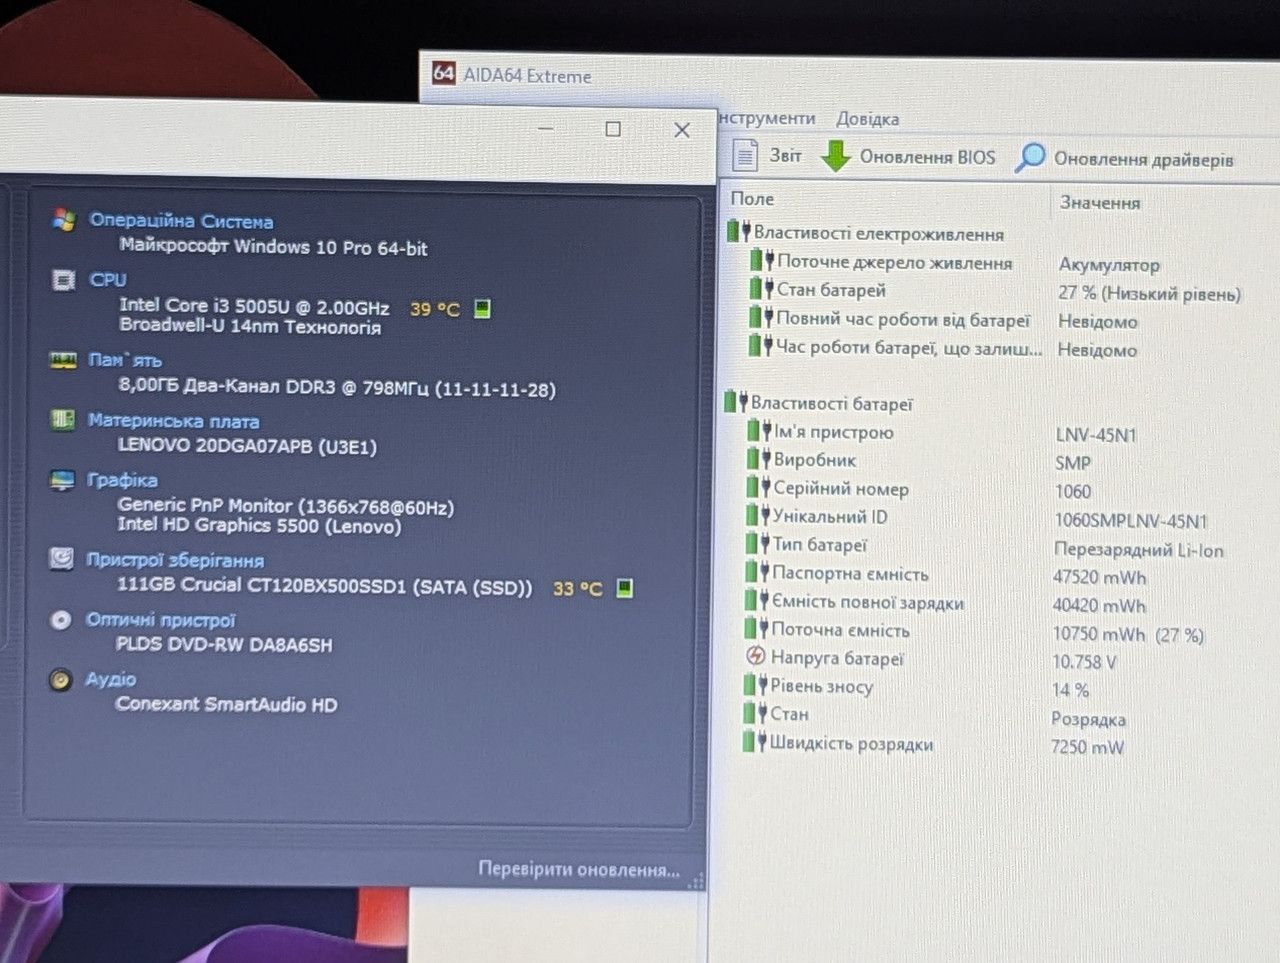
Task: Click the 39 °C CPU temperature value
Action: (x=435, y=309)
